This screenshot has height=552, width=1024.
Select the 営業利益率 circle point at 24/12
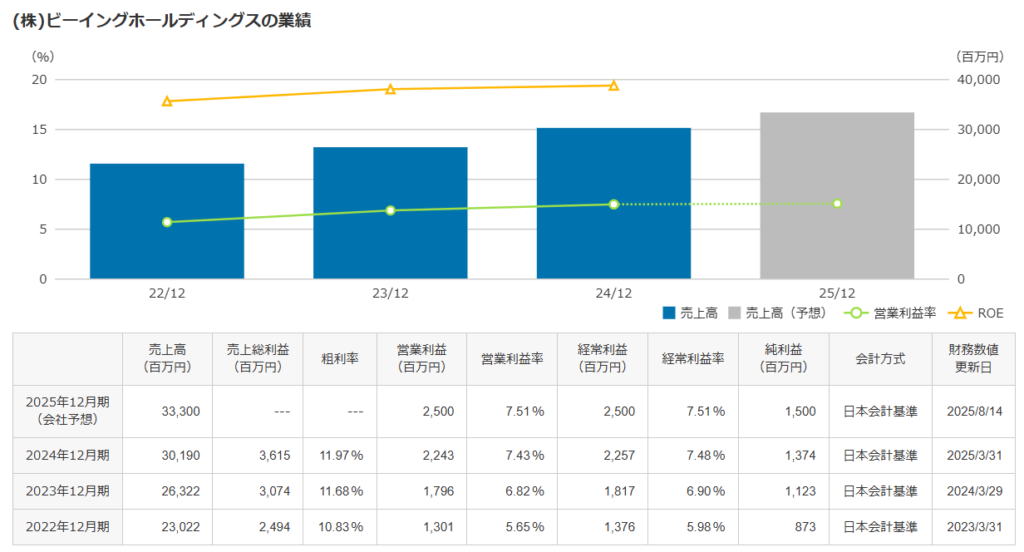pos(614,204)
